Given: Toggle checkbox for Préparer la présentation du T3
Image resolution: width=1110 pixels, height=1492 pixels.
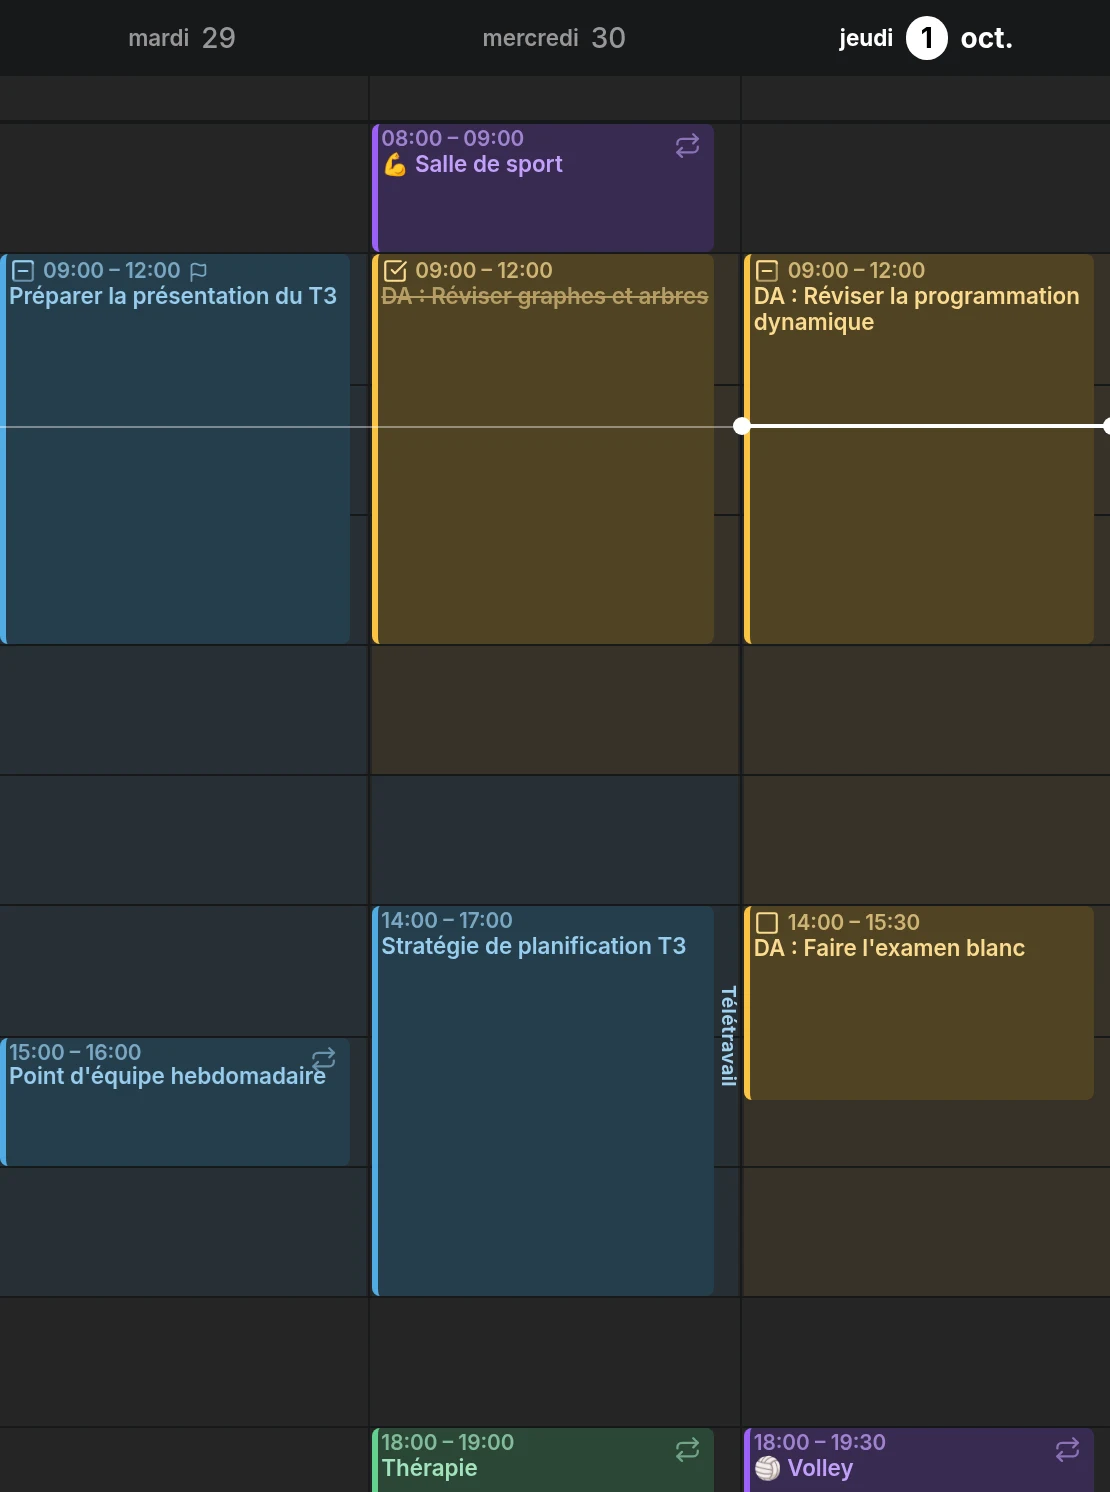Looking at the screenshot, I should [x=22, y=270].
